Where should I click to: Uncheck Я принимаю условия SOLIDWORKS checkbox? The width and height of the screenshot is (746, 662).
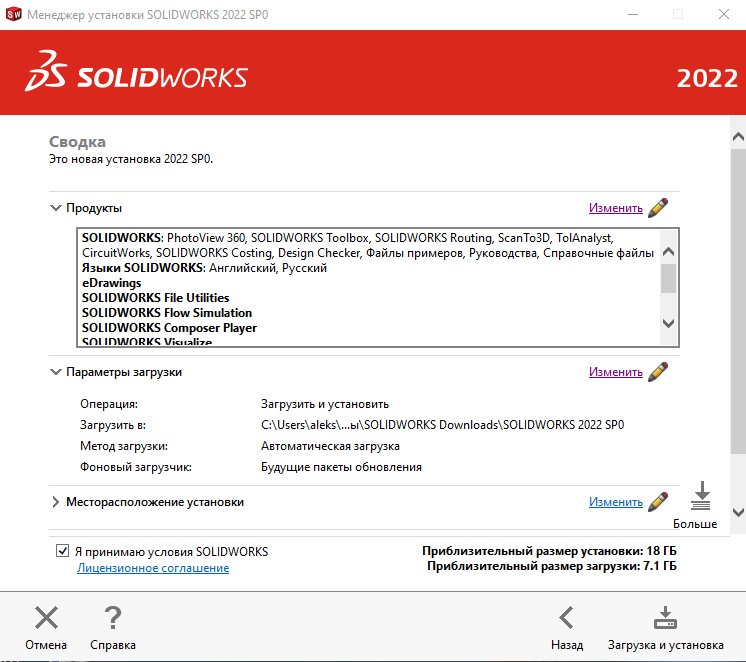click(x=62, y=551)
